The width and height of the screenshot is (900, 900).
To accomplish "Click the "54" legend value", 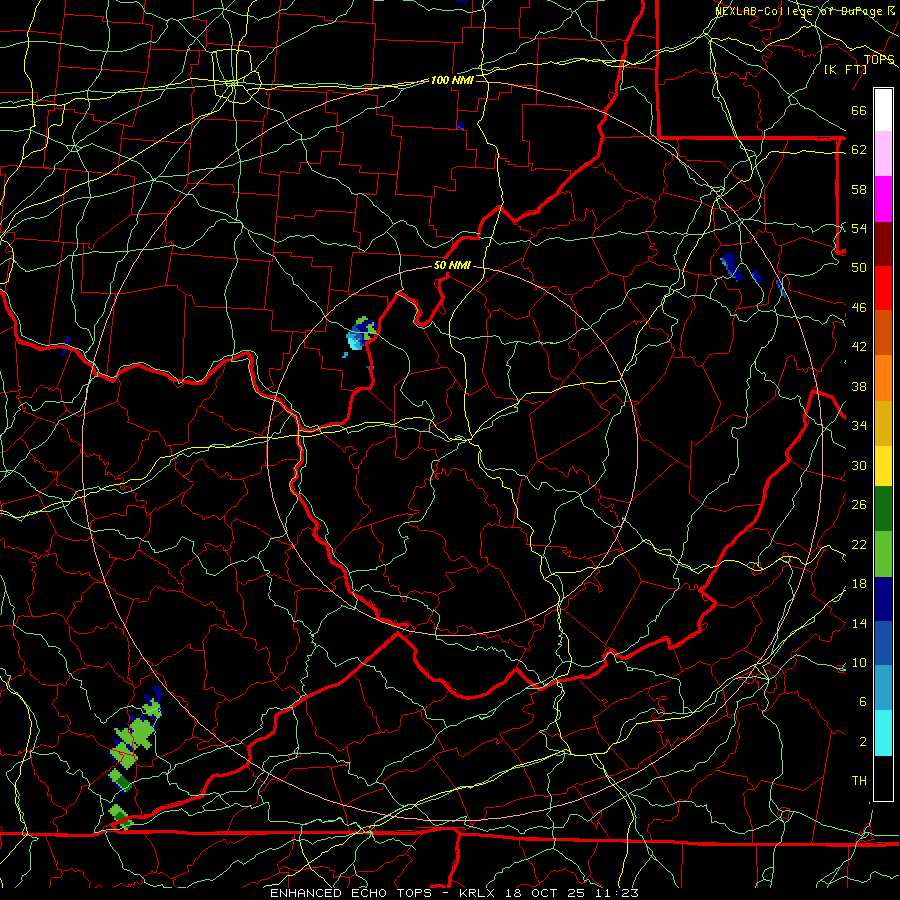I will (x=859, y=228).
